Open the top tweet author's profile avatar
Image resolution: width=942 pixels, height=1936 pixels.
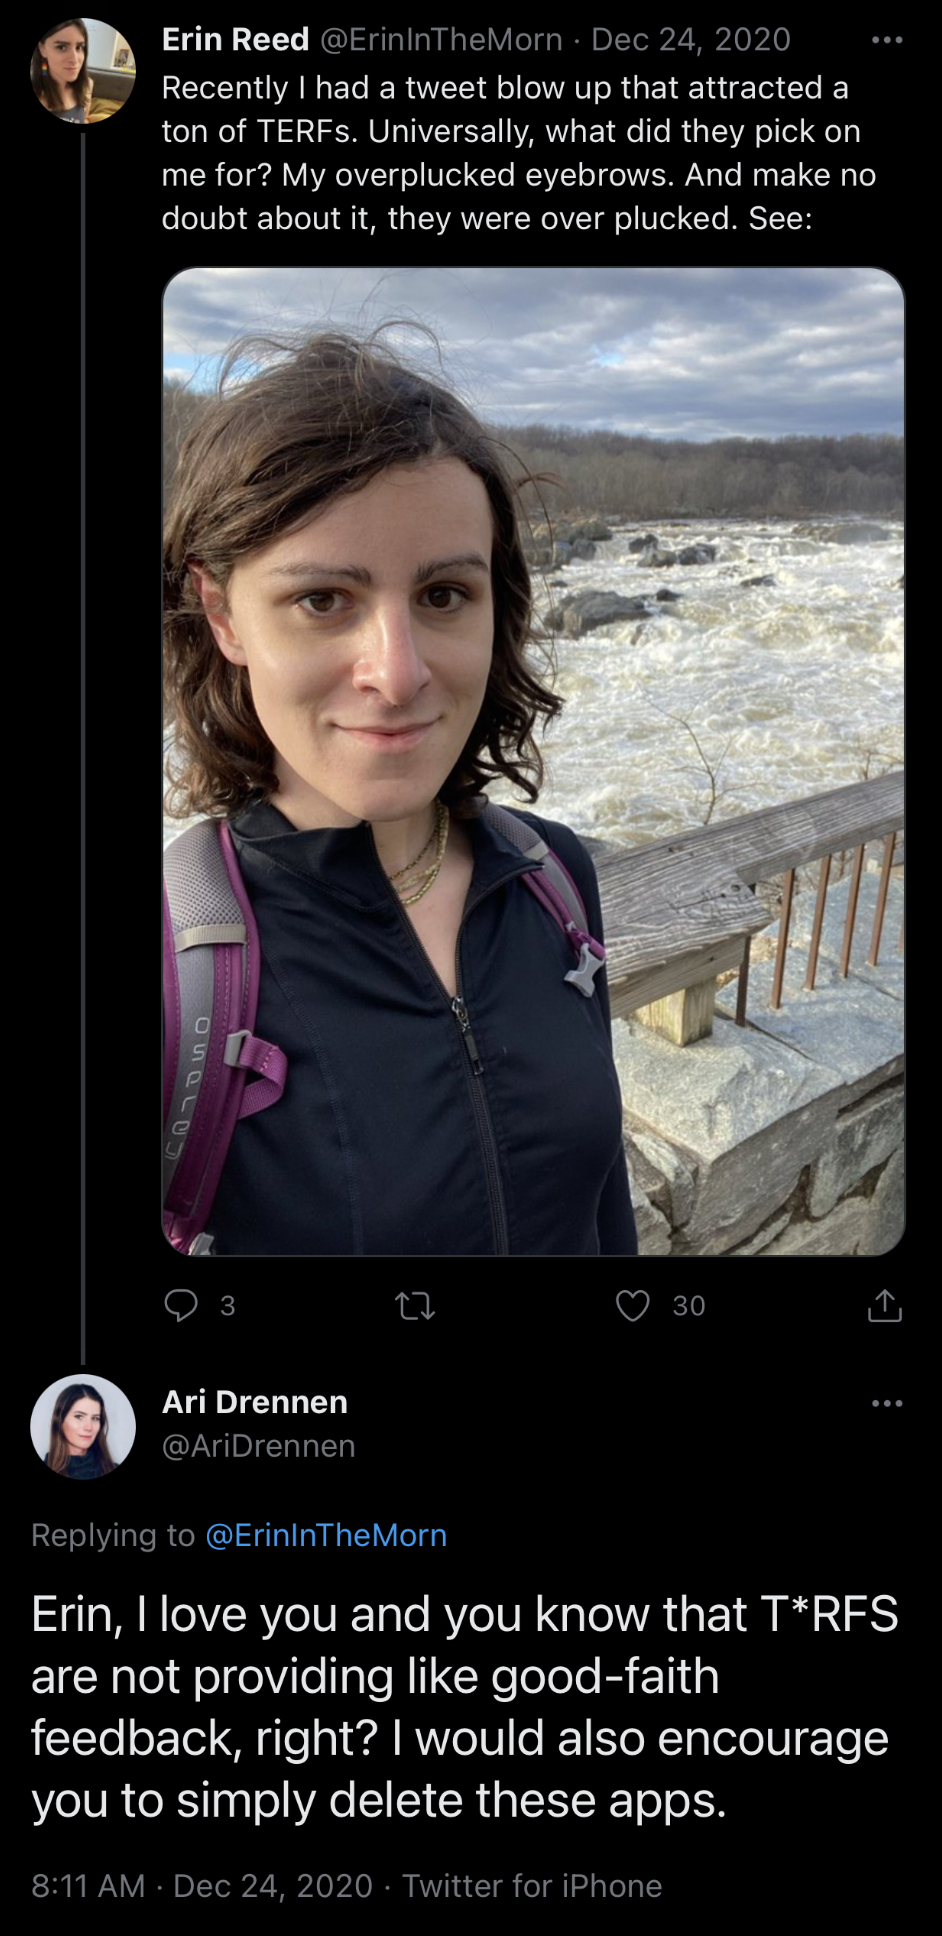83,71
